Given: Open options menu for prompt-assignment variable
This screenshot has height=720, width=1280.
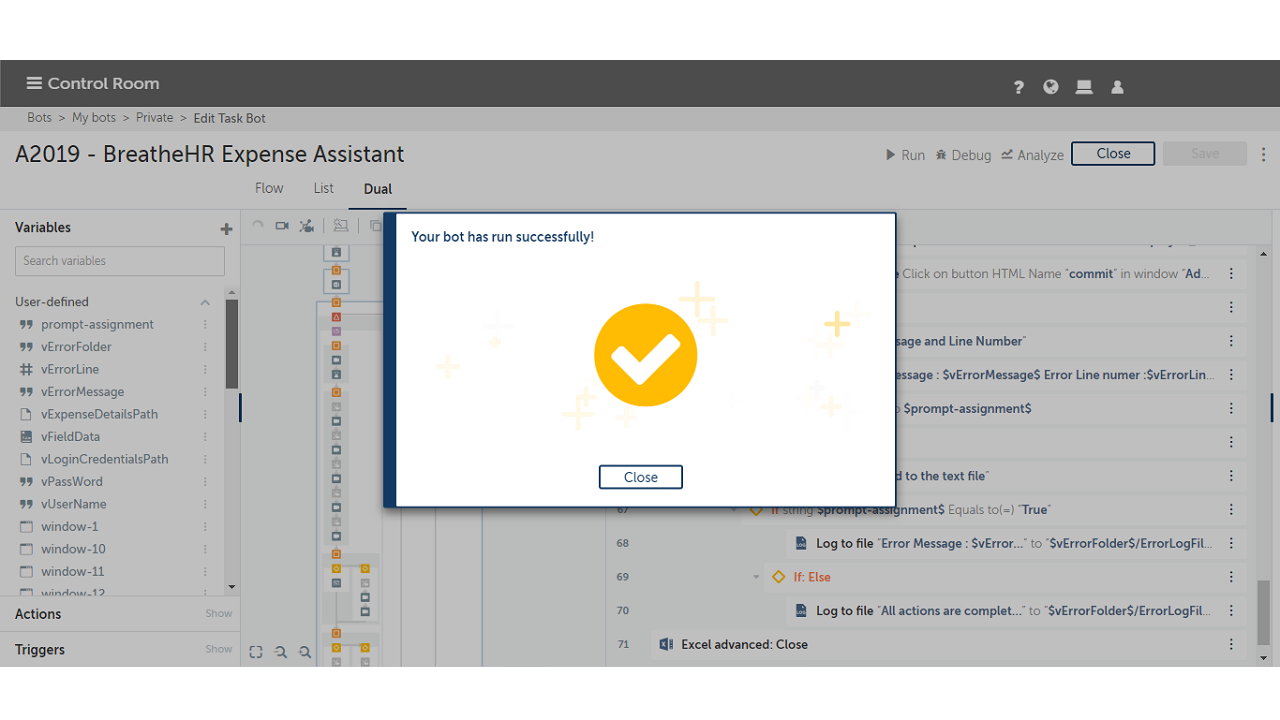Looking at the screenshot, I should click(206, 324).
